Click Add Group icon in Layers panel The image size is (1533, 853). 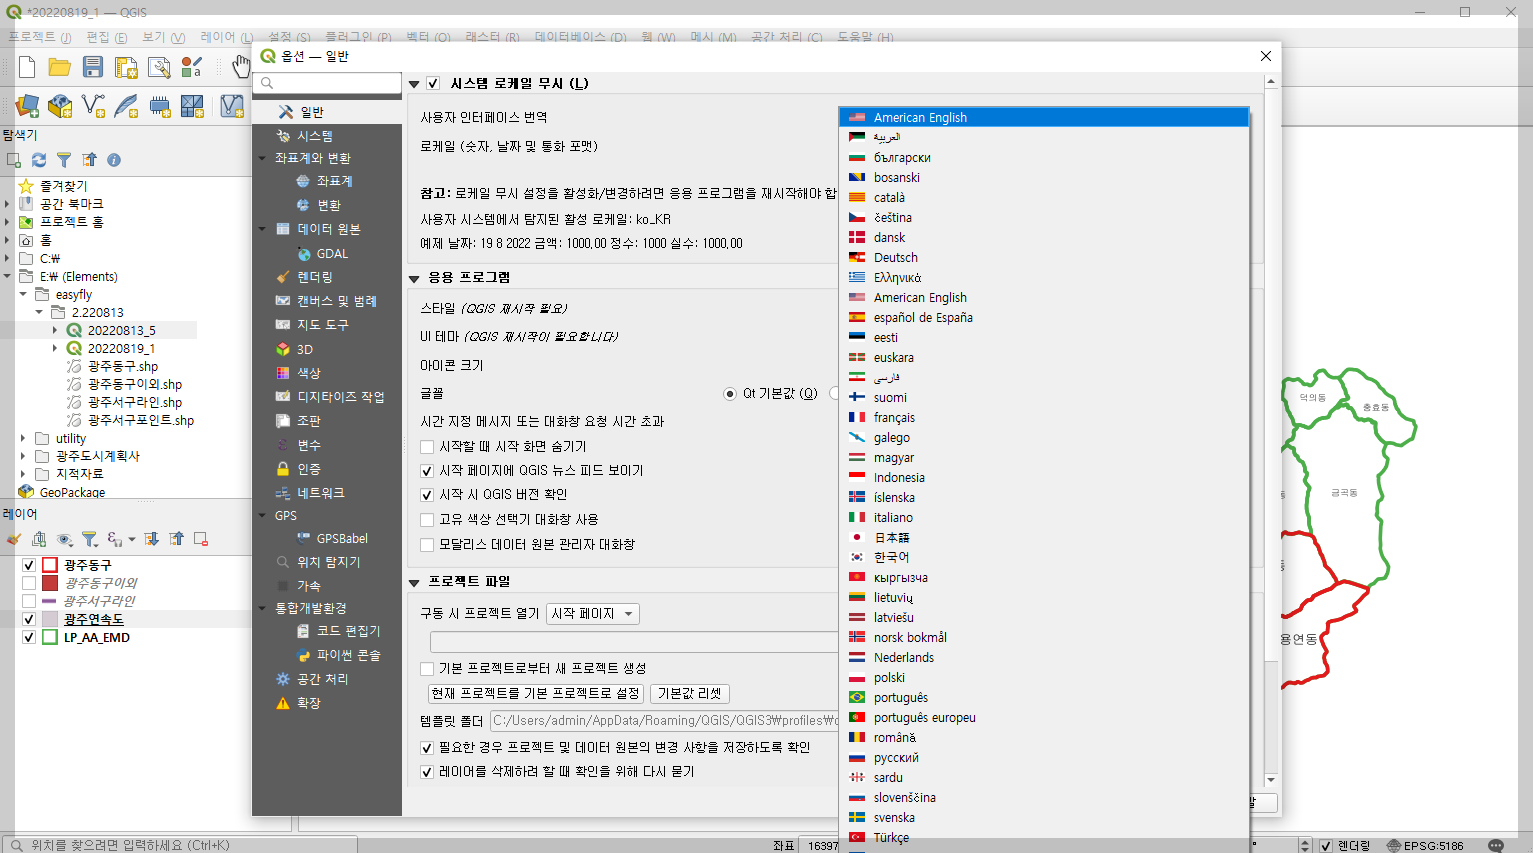point(39,539)
